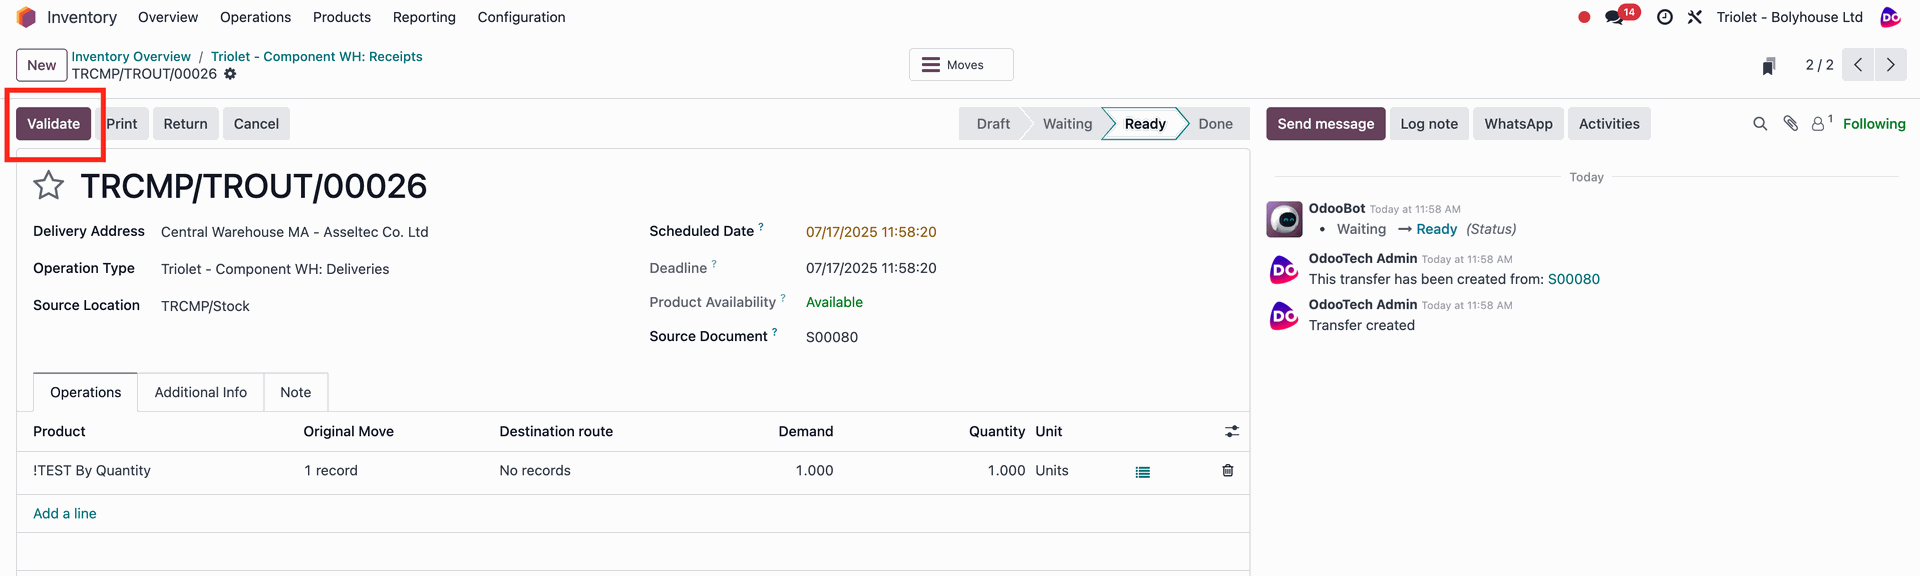Viewport: 1920px width, 576px height.
Task: Set status to Done in status bar
Action: pyautogui.click(x=1215, y=124)
